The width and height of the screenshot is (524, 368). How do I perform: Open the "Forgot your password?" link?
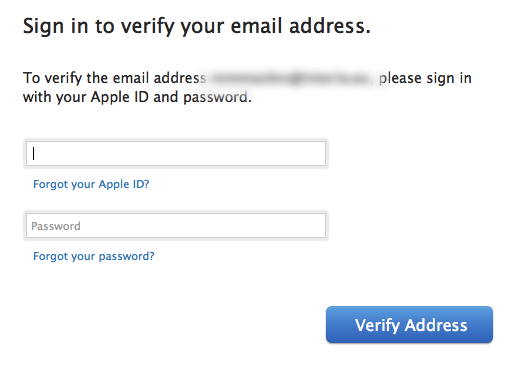tap(94, 256)
